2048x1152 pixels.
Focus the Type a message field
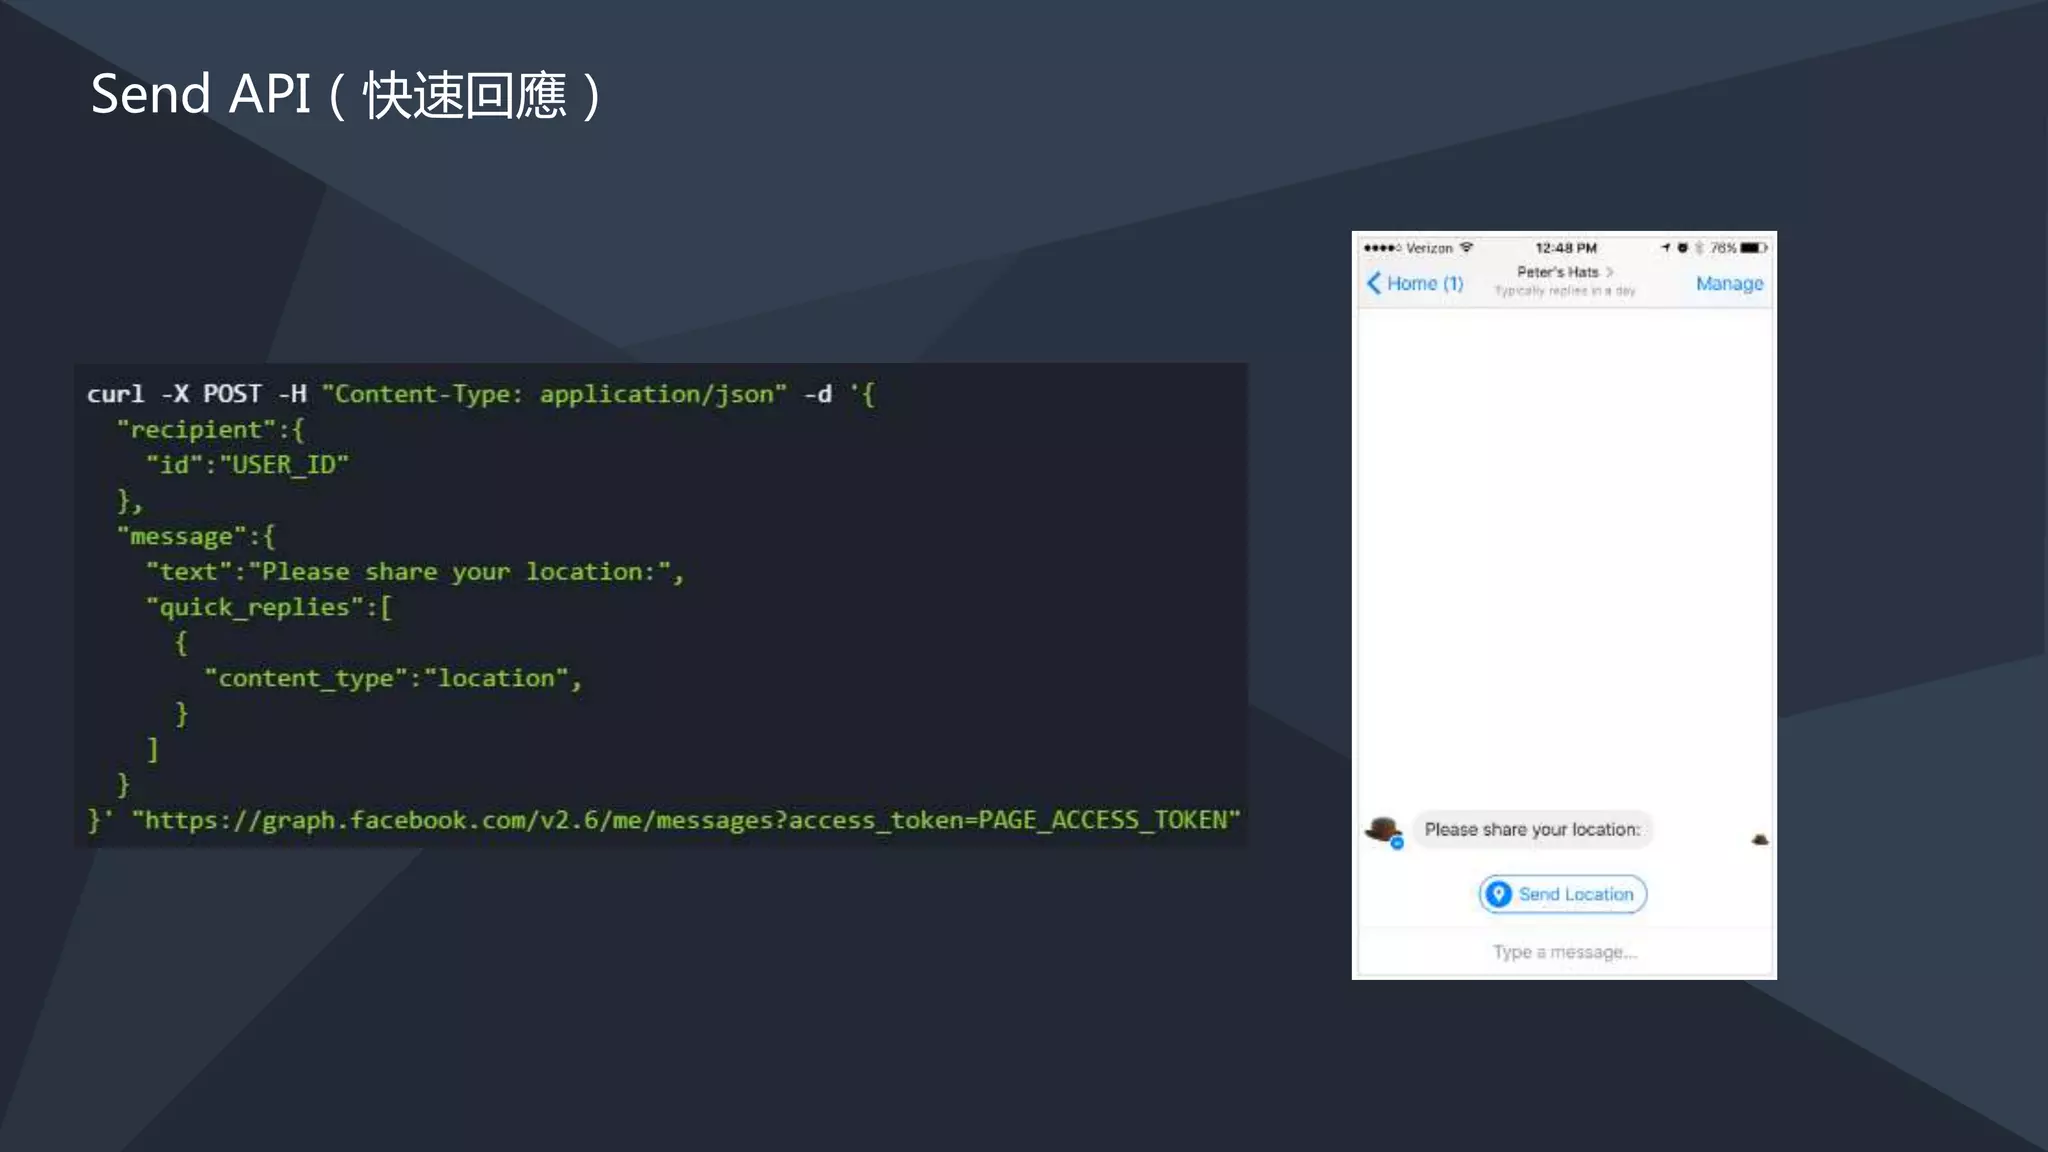tap(1564, 952)
